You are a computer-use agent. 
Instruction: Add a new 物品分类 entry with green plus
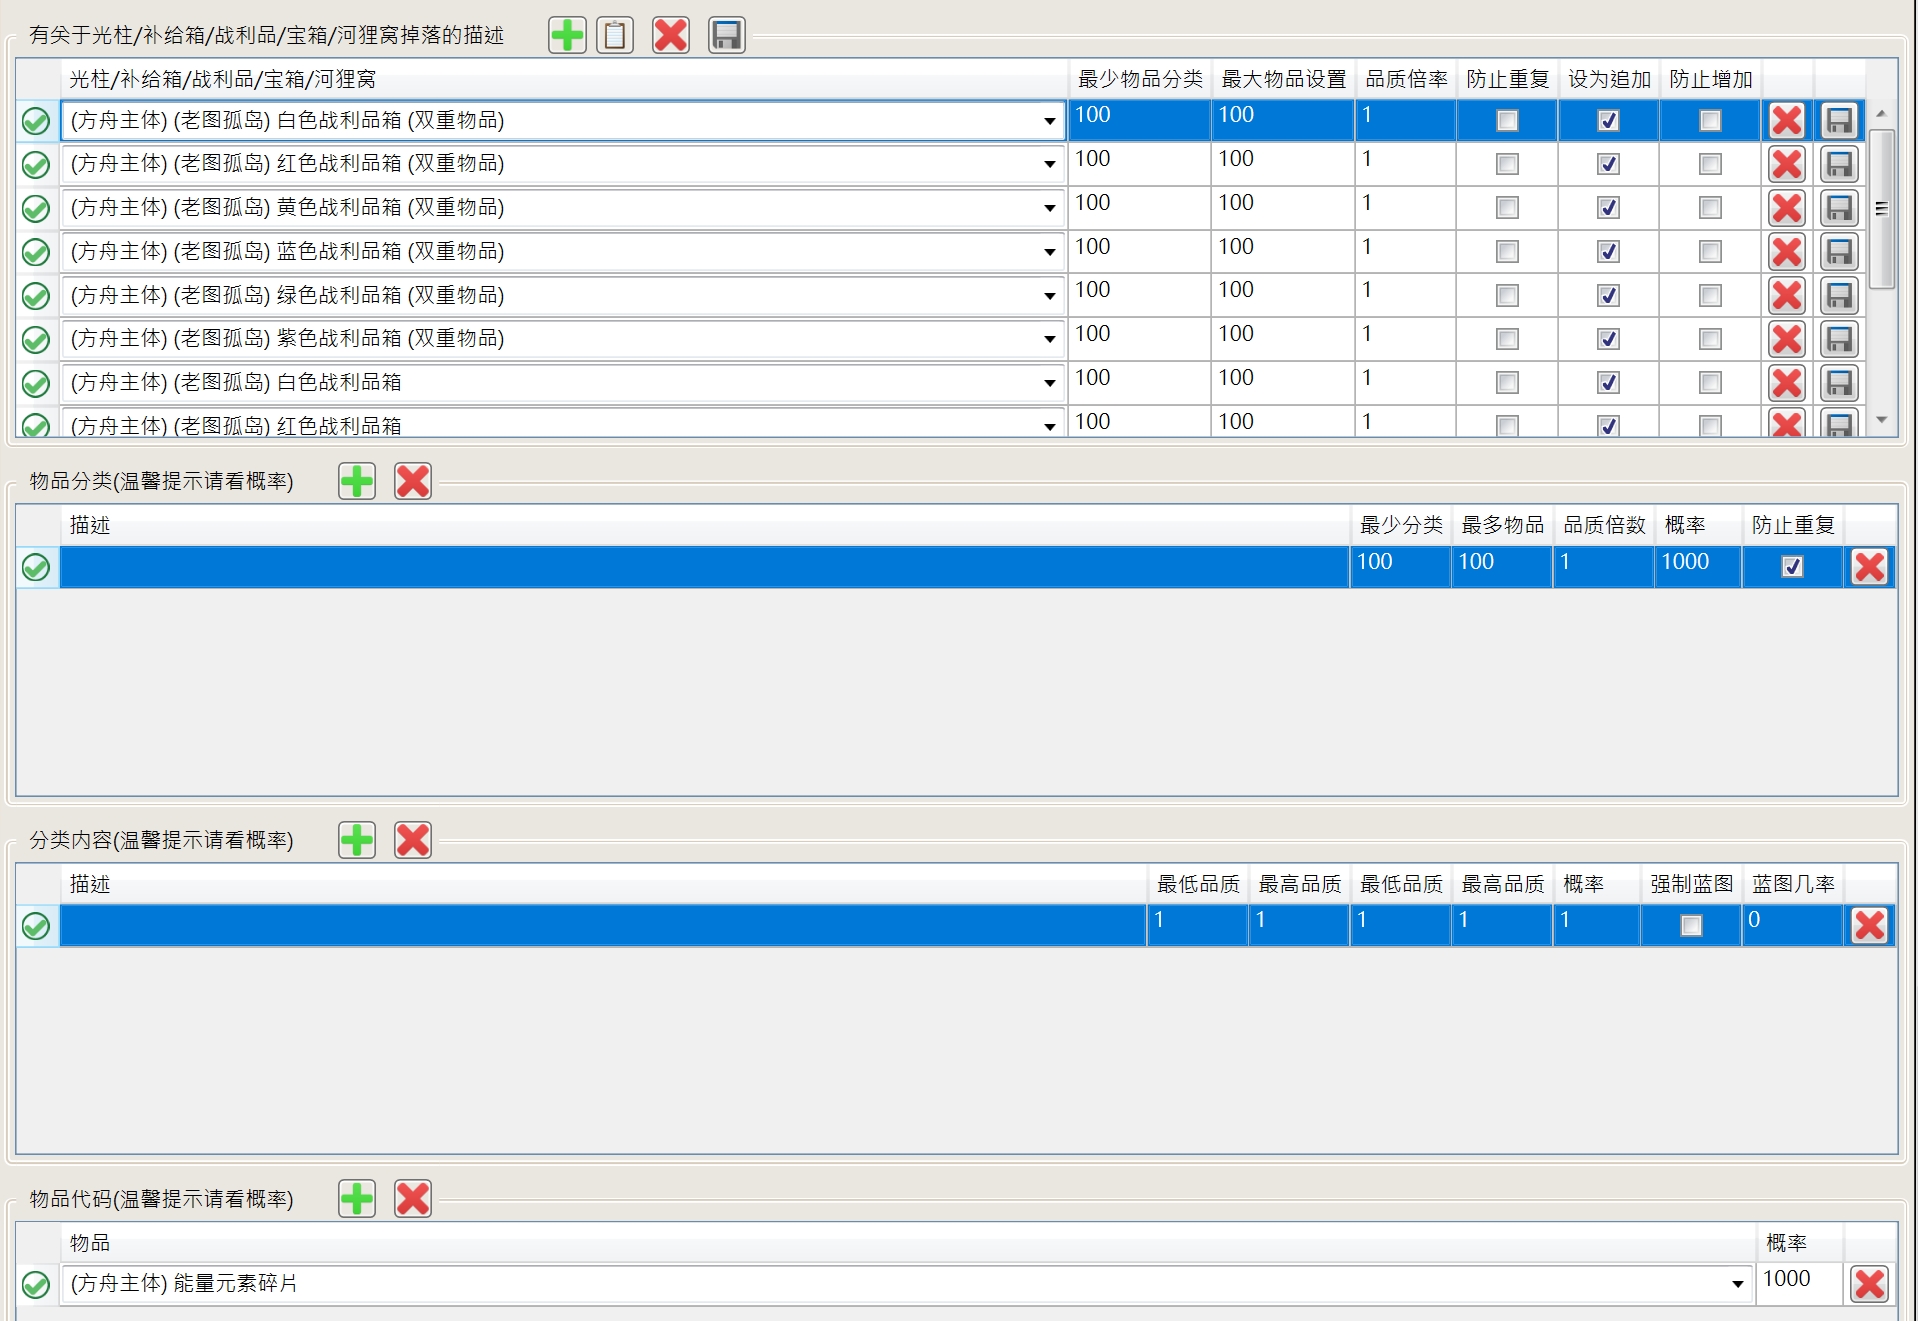point(357,481)
